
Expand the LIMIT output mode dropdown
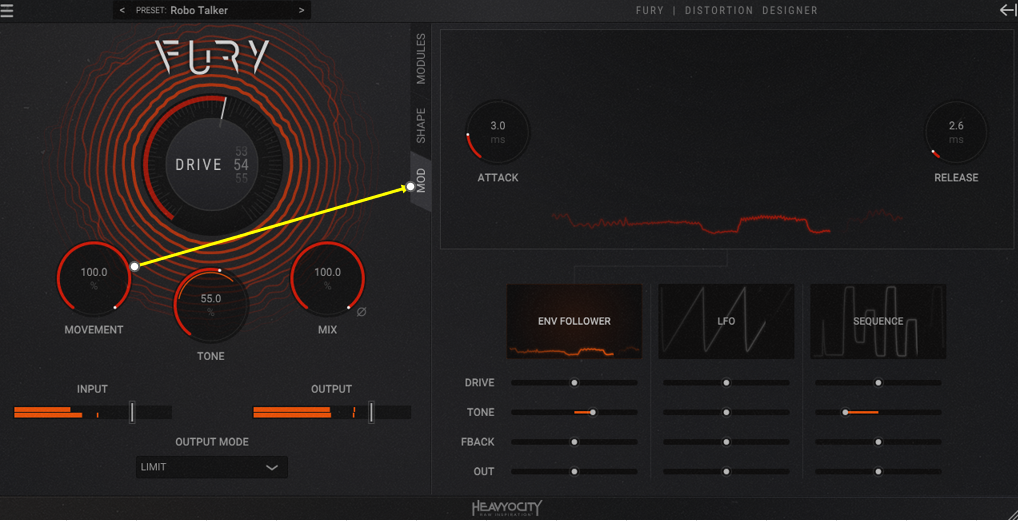pyautogui.click(x=212, y=467)
